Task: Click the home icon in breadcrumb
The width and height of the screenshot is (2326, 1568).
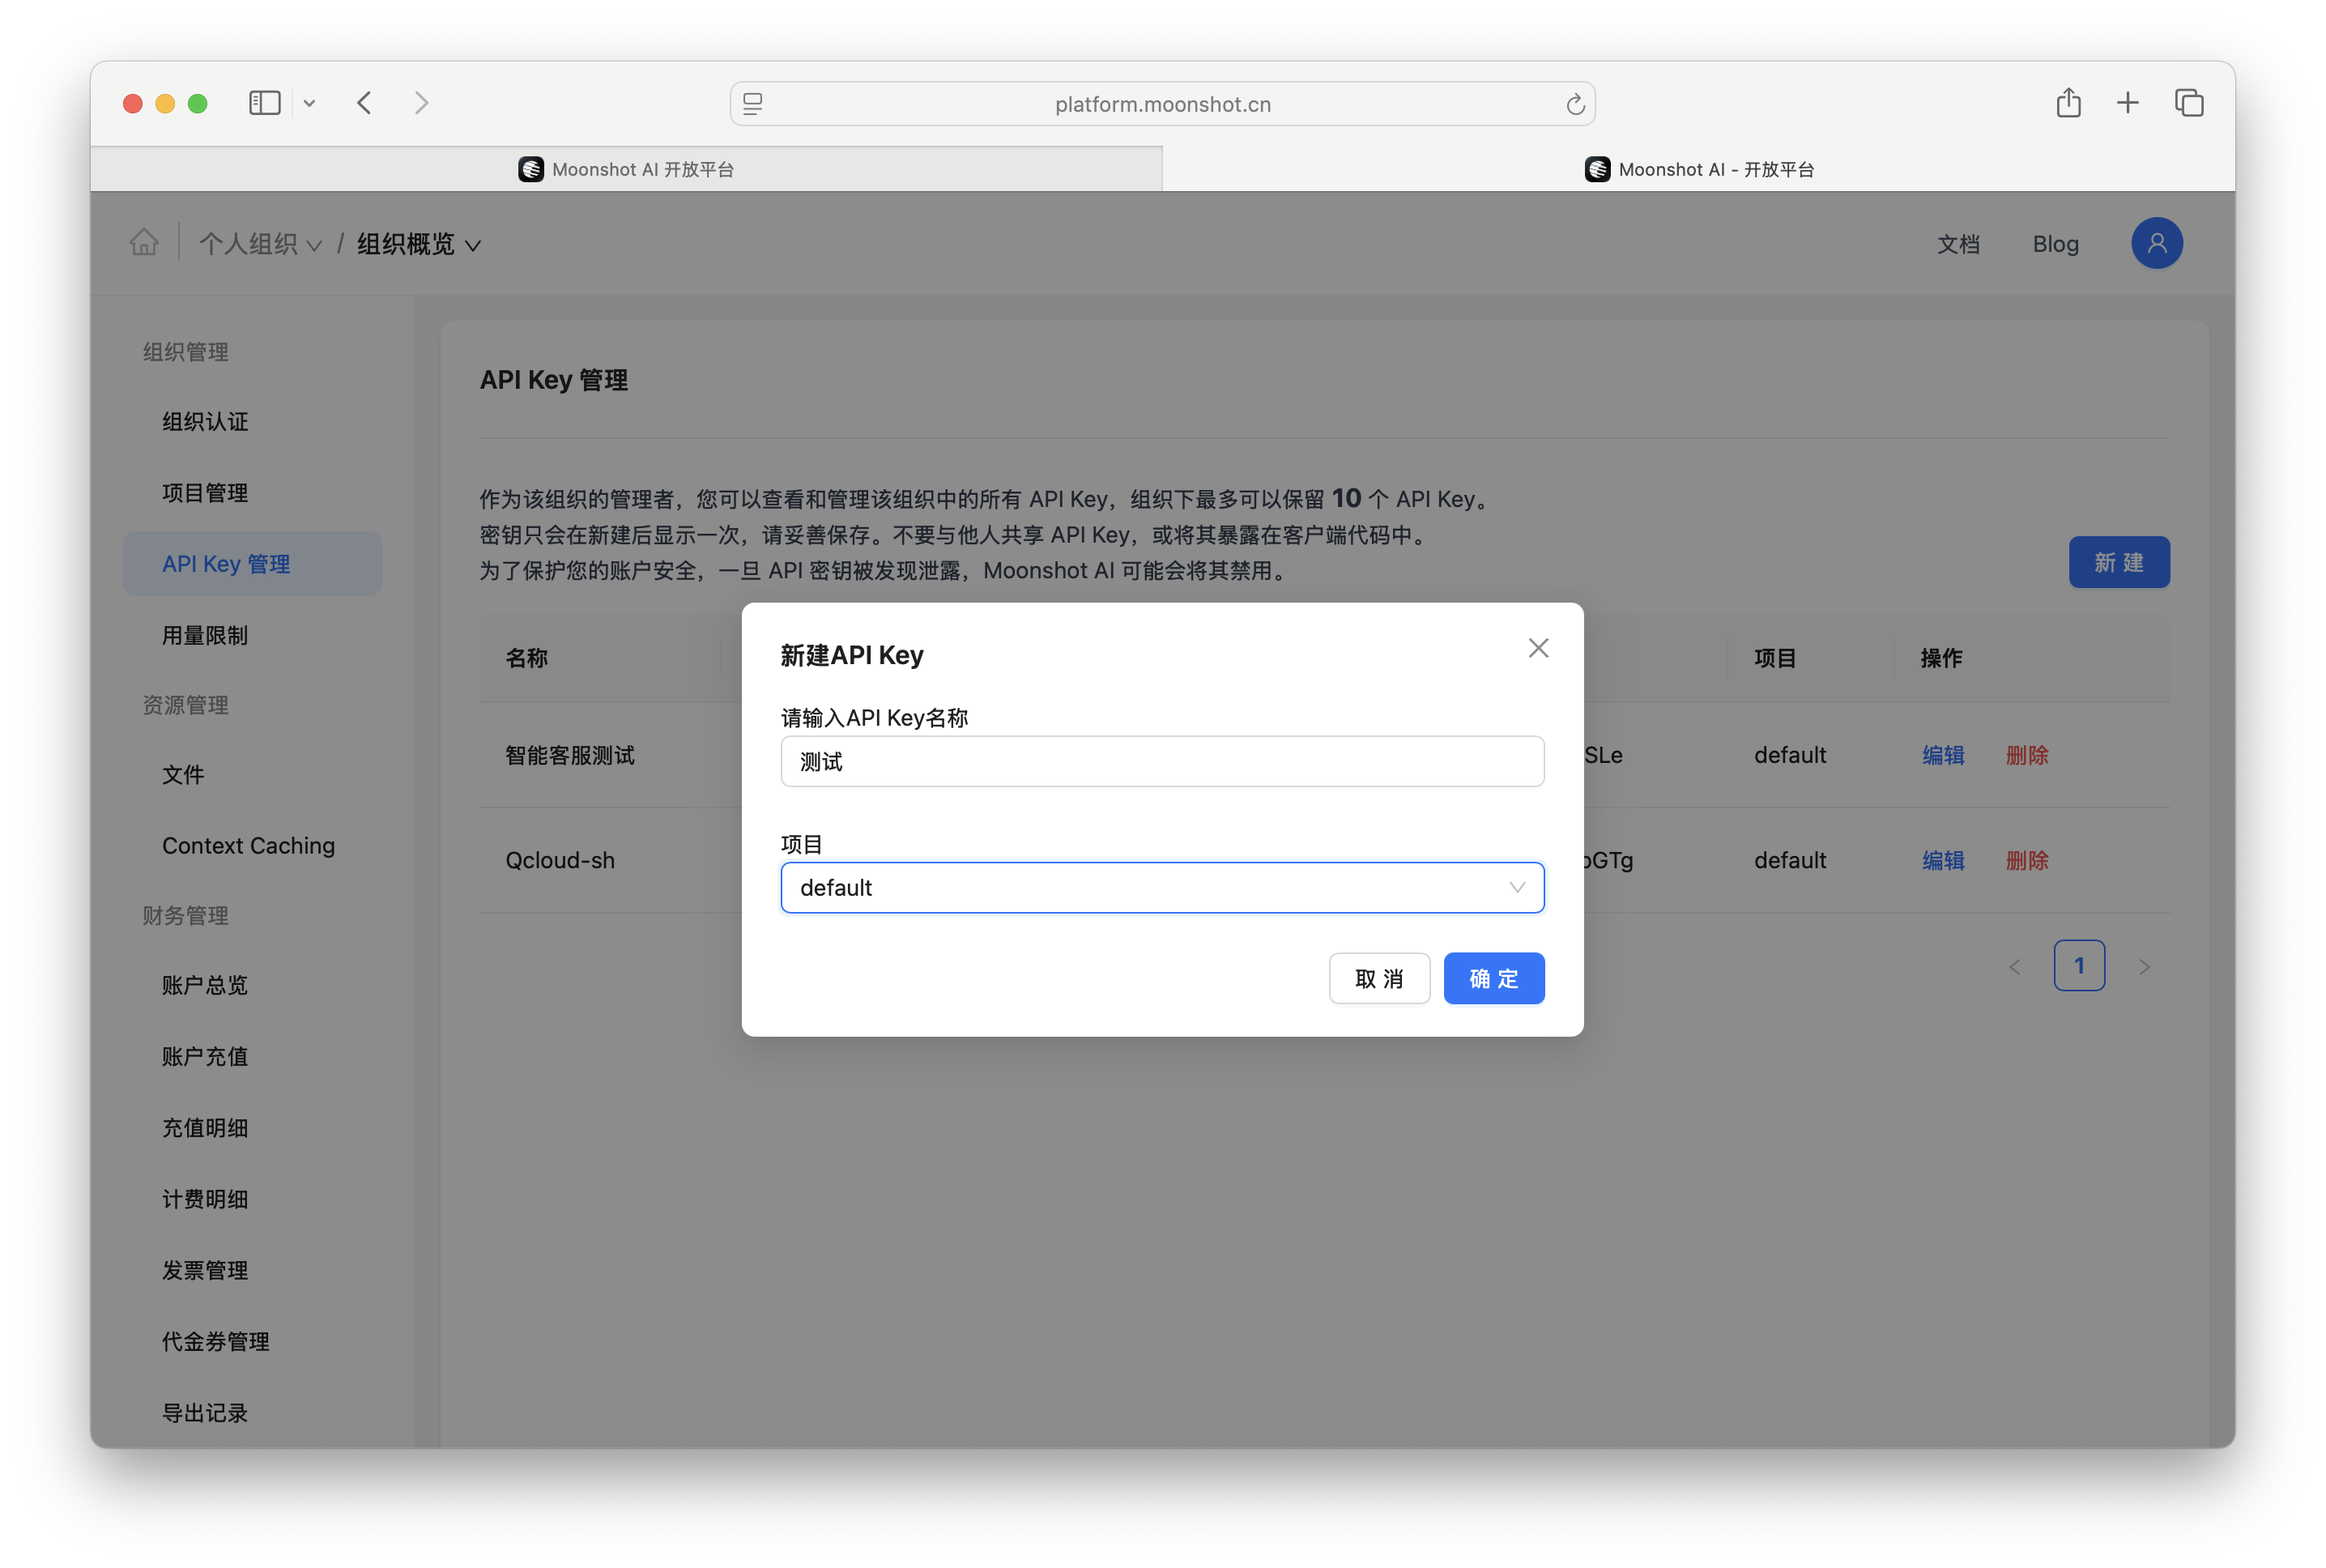Action: pyautogui.click(x=144, y=243)
